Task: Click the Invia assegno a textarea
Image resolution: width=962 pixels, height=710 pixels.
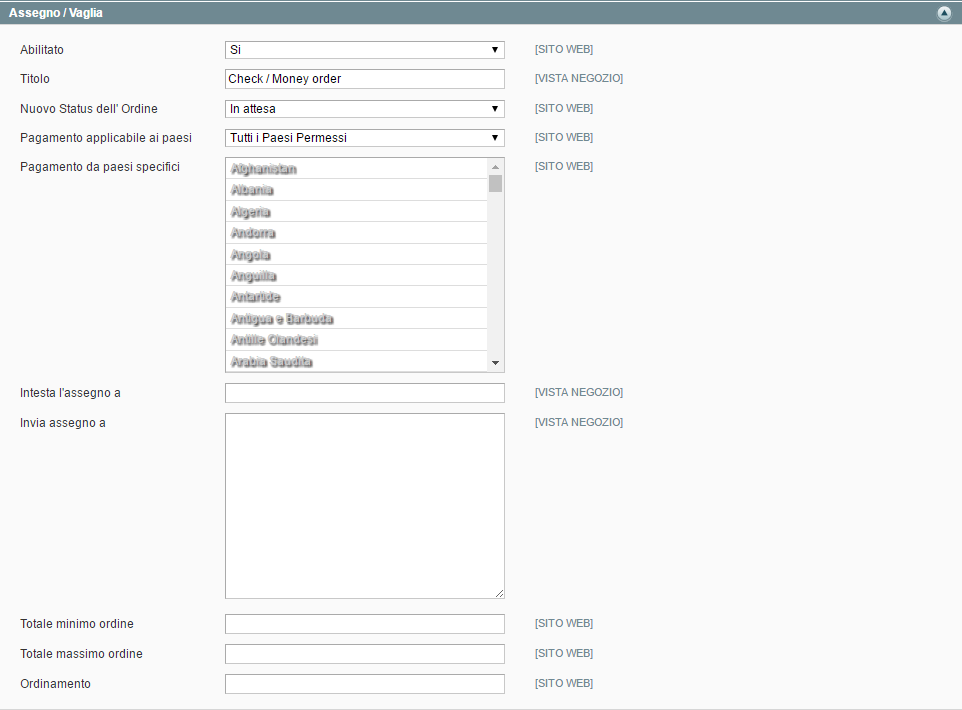Action: click(364, 505)
